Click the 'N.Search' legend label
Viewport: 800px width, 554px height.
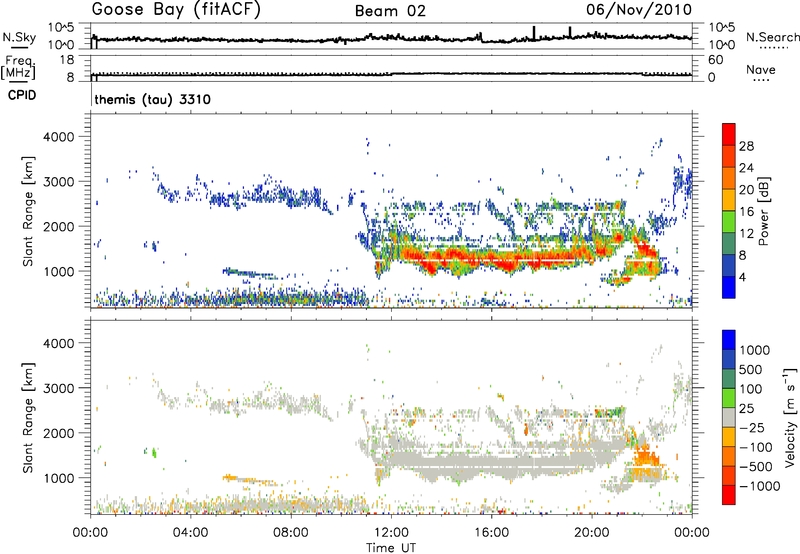tap(773, 37)
